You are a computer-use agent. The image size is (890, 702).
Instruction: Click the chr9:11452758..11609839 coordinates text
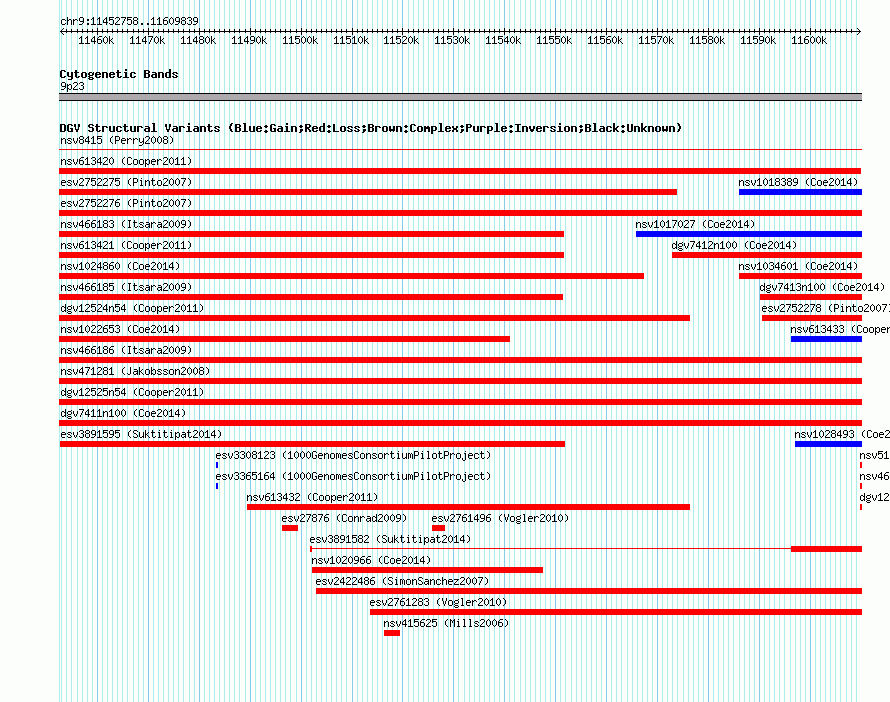(129, 21)
